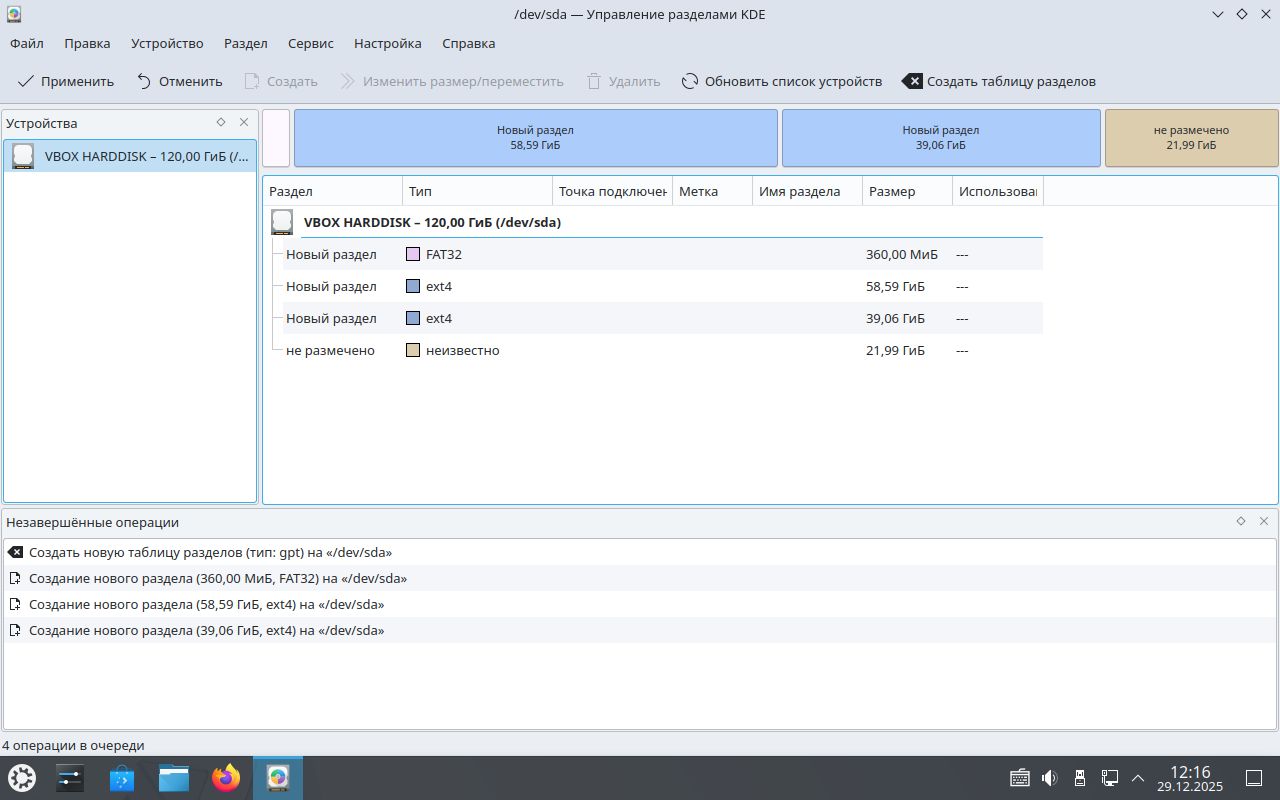Open the Устройство menu
Image resolution: width=1280 pixels, height=800 pixels.
click(x=167, y=43)
